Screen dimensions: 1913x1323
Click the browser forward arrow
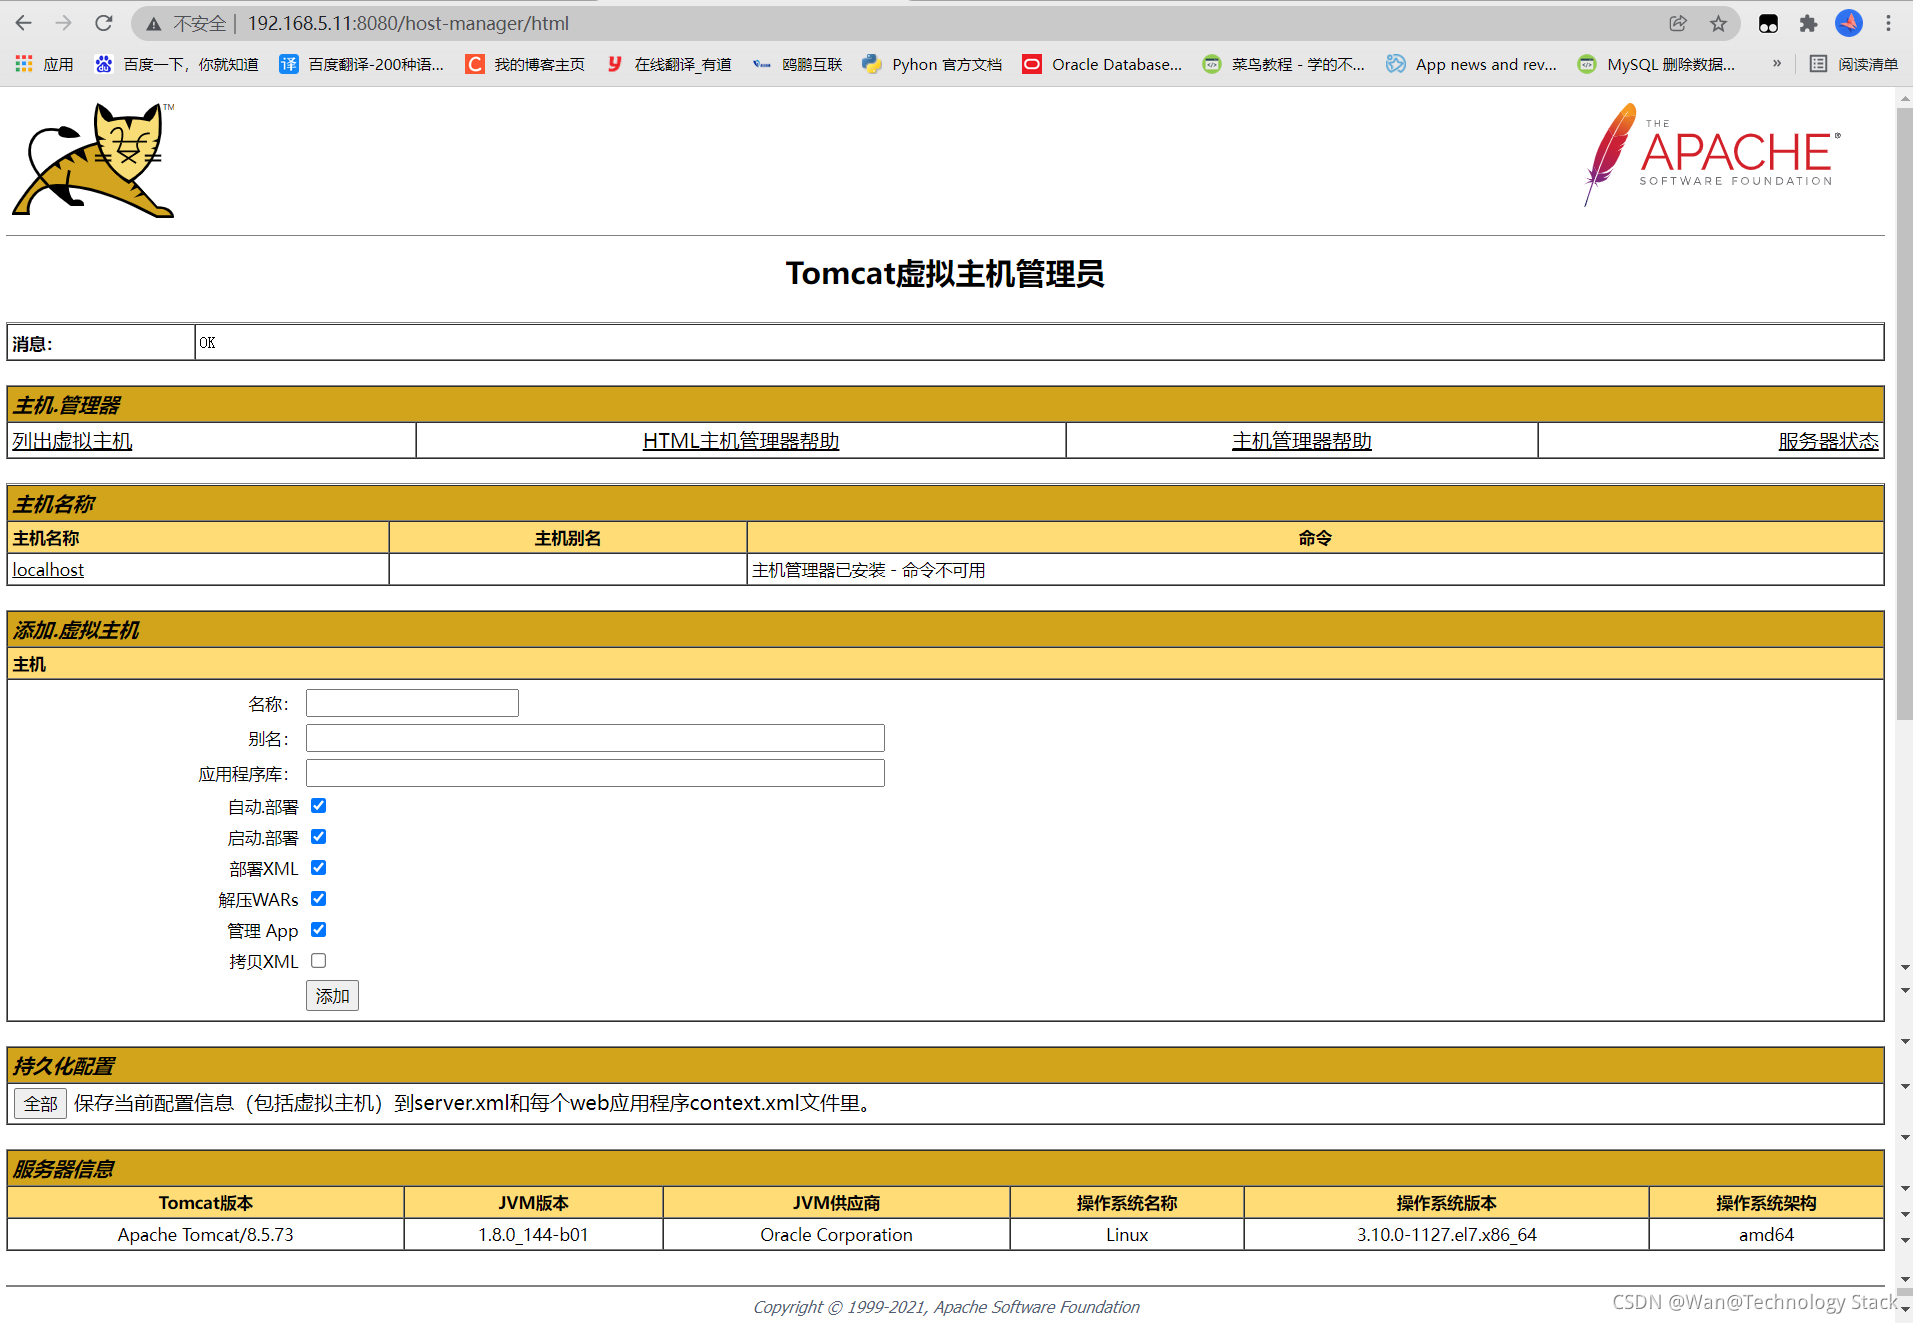click(x=64, y=23)
